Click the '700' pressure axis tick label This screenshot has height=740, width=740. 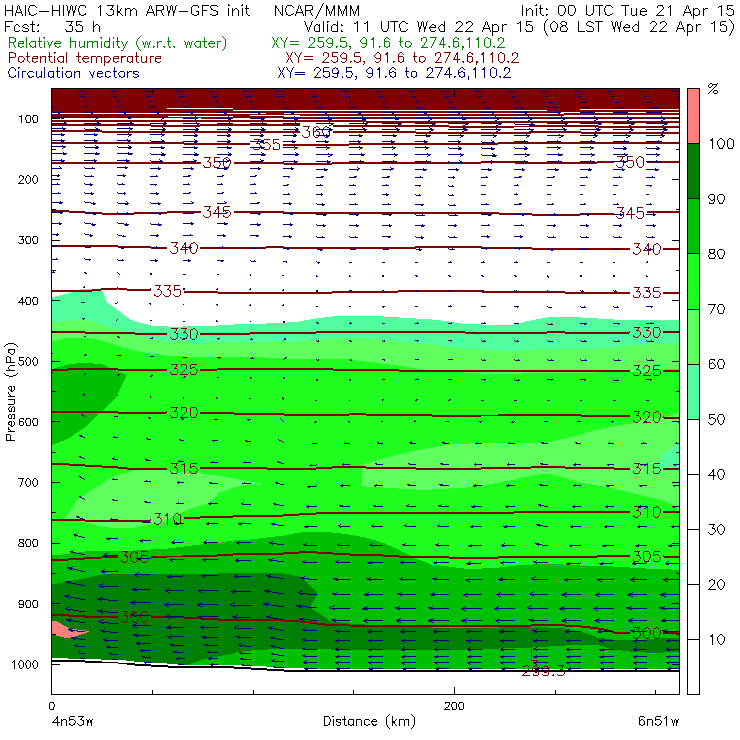point(28,482)
